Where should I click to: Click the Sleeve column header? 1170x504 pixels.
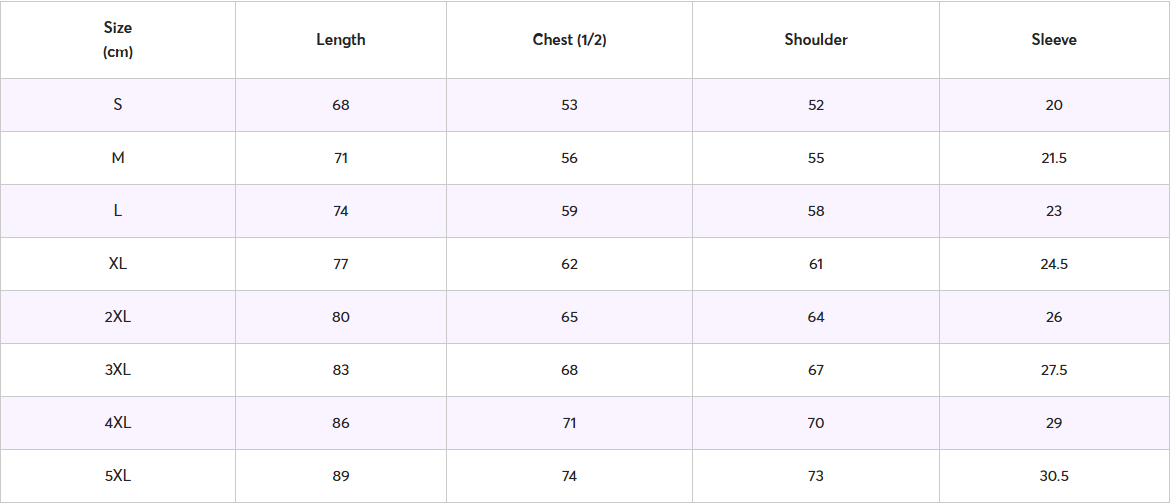[1054, 40]
